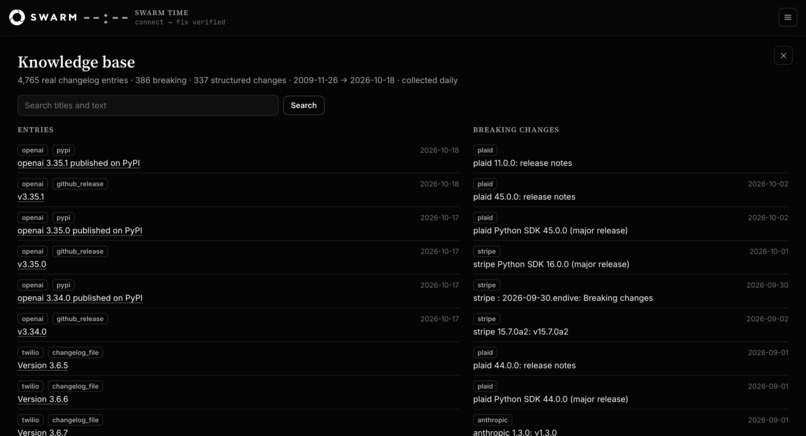Viewport: 806px width, 436px height.
Task: Click stripe tag above 'stripe Python SDK 16.0.0'
Action: (486, 251)
